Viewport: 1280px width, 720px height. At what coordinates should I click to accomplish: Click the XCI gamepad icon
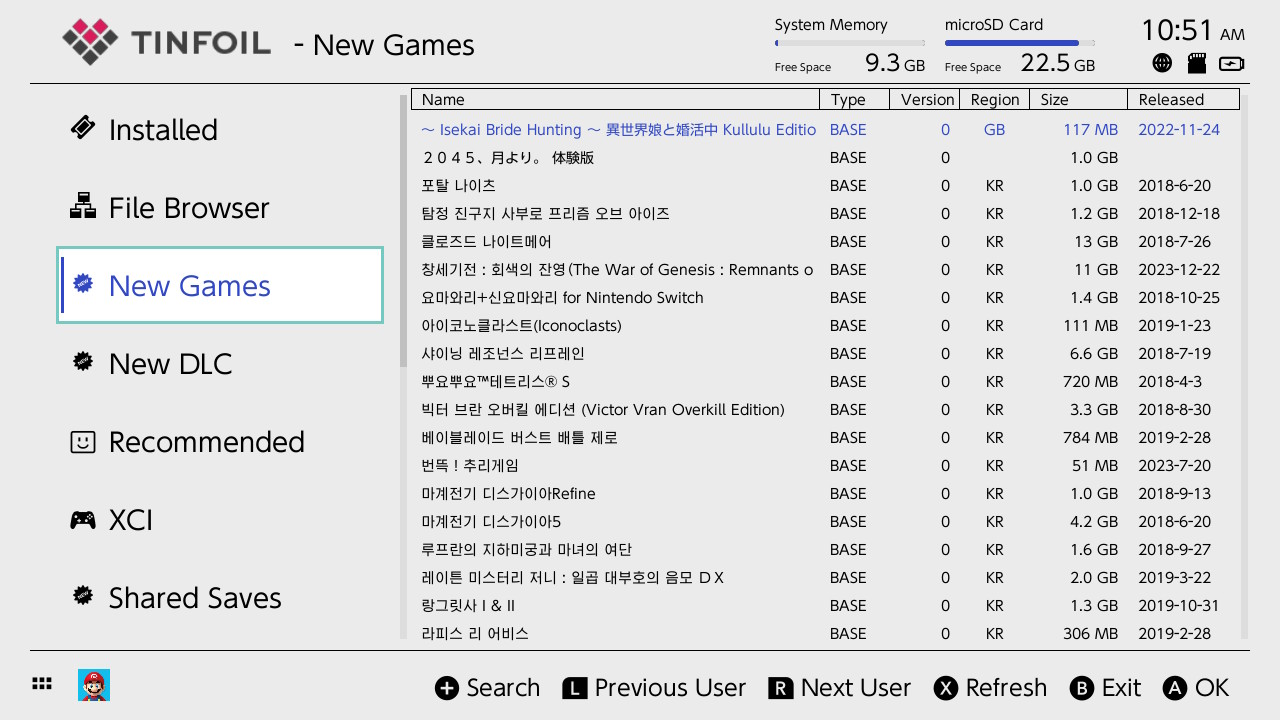83,519
